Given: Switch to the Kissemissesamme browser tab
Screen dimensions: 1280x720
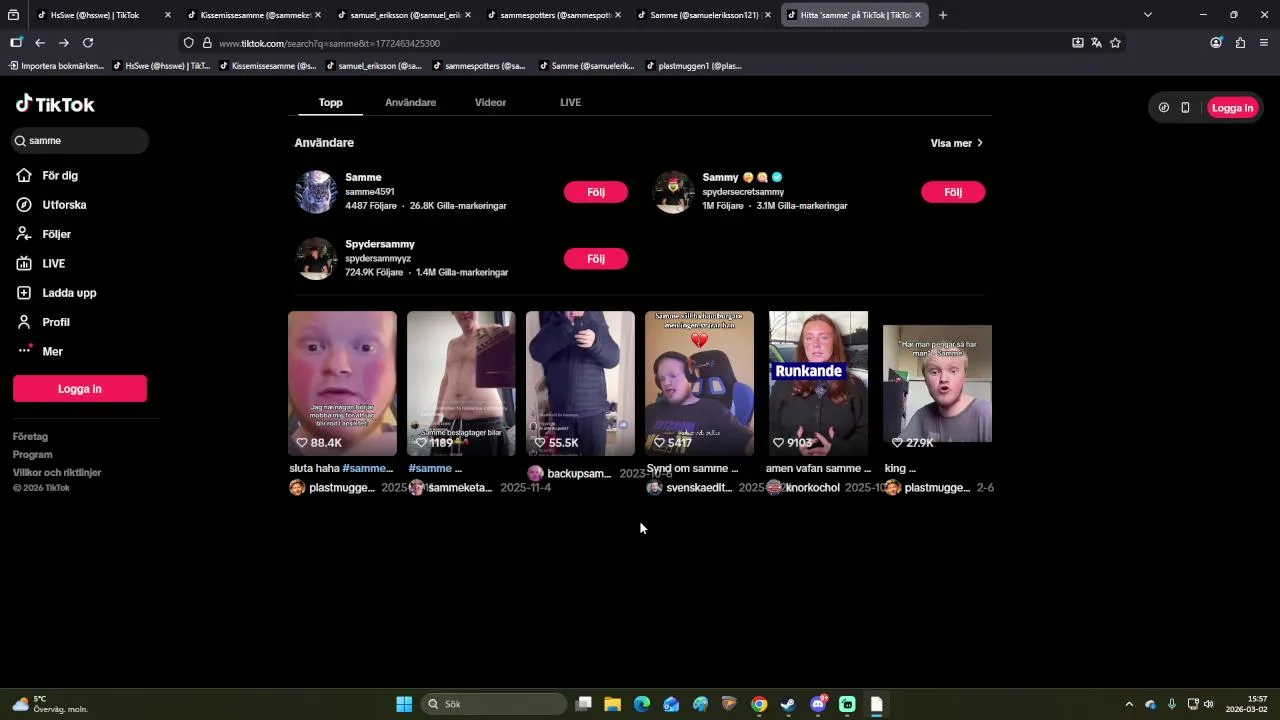Looking at the screenshot, I should point(255,15).
